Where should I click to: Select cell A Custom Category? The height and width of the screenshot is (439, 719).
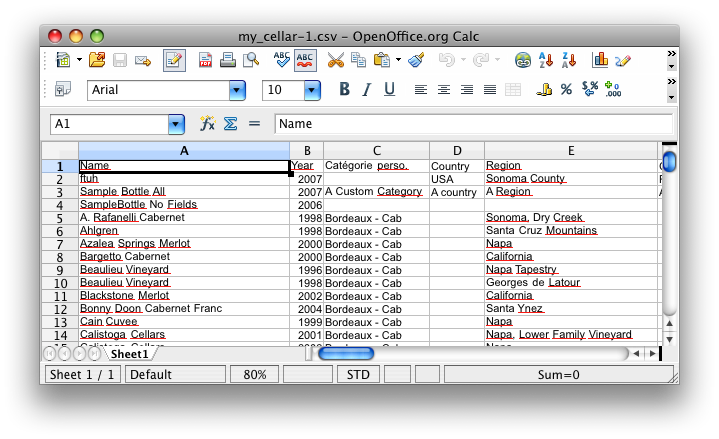(376, 192)
